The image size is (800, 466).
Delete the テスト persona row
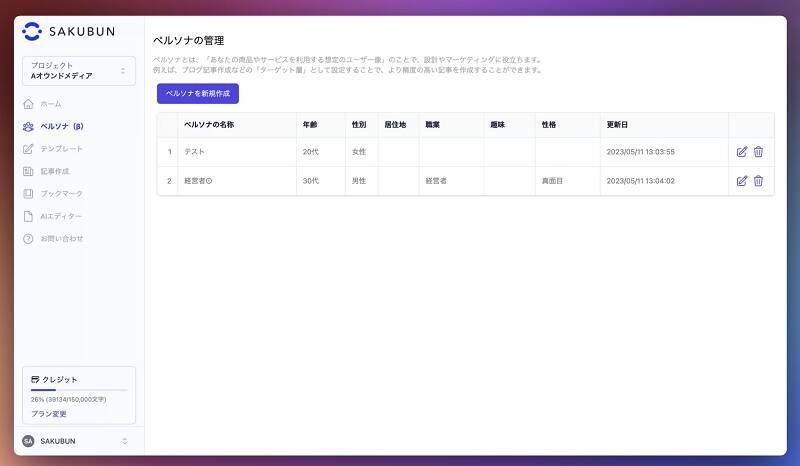758,152
